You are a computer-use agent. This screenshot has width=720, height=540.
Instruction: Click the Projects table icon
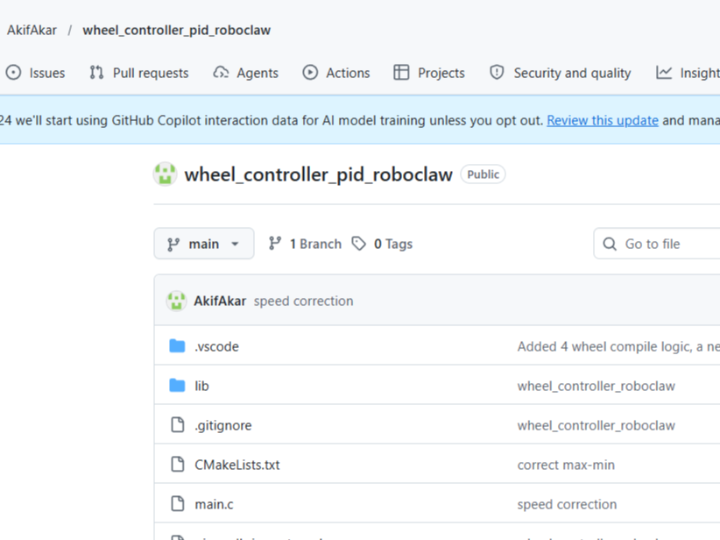pos(401,73)
